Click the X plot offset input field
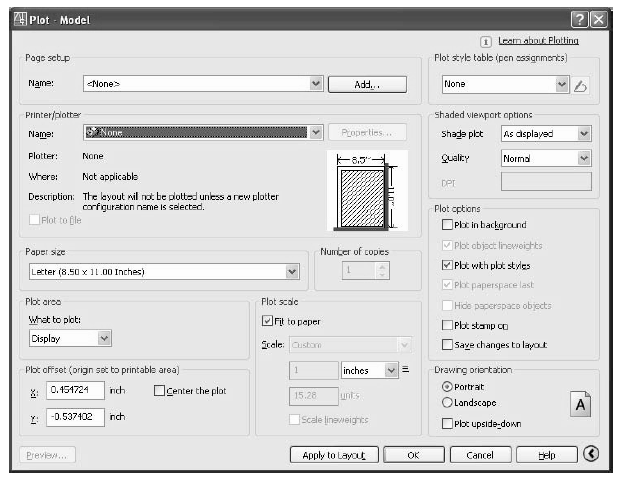Viewport: 622px width, 479px height. [74, 392]
